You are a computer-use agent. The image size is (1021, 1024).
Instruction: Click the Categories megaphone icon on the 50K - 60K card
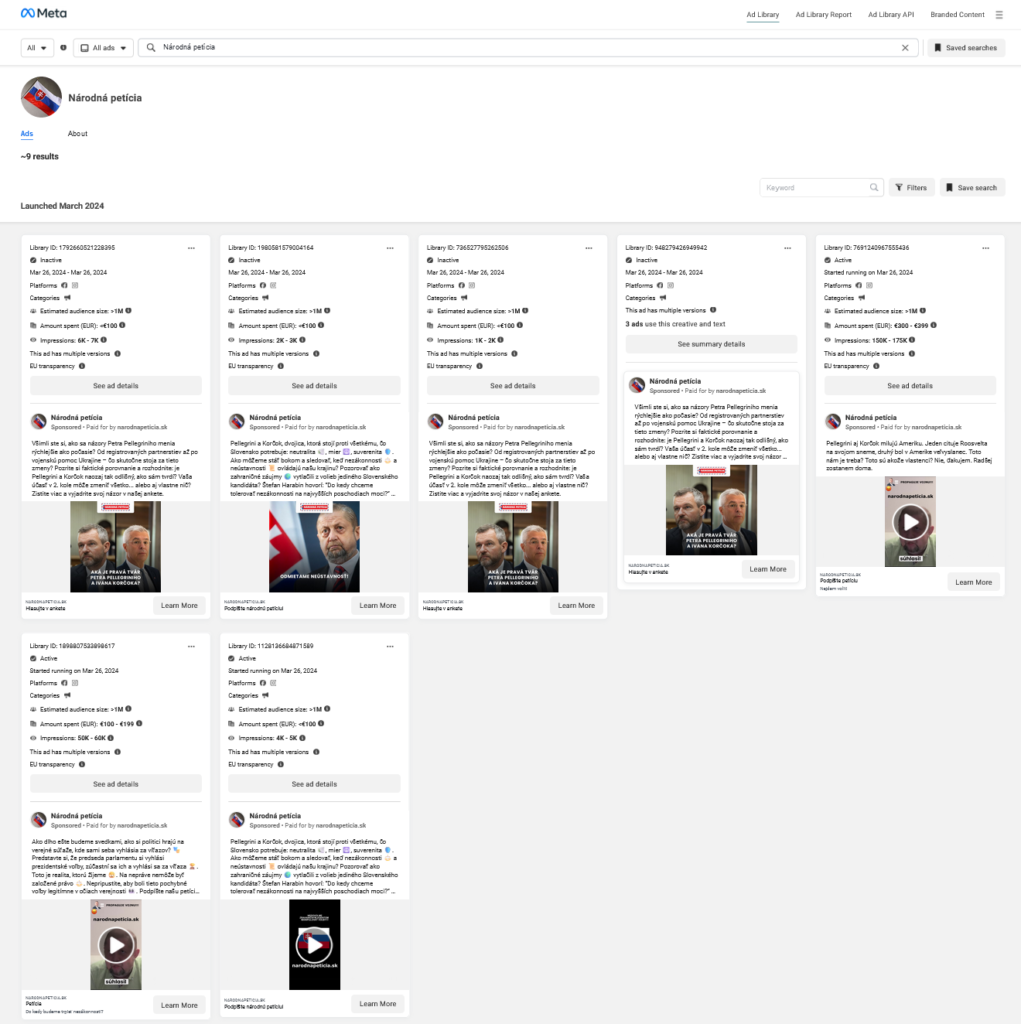point(67,696)
